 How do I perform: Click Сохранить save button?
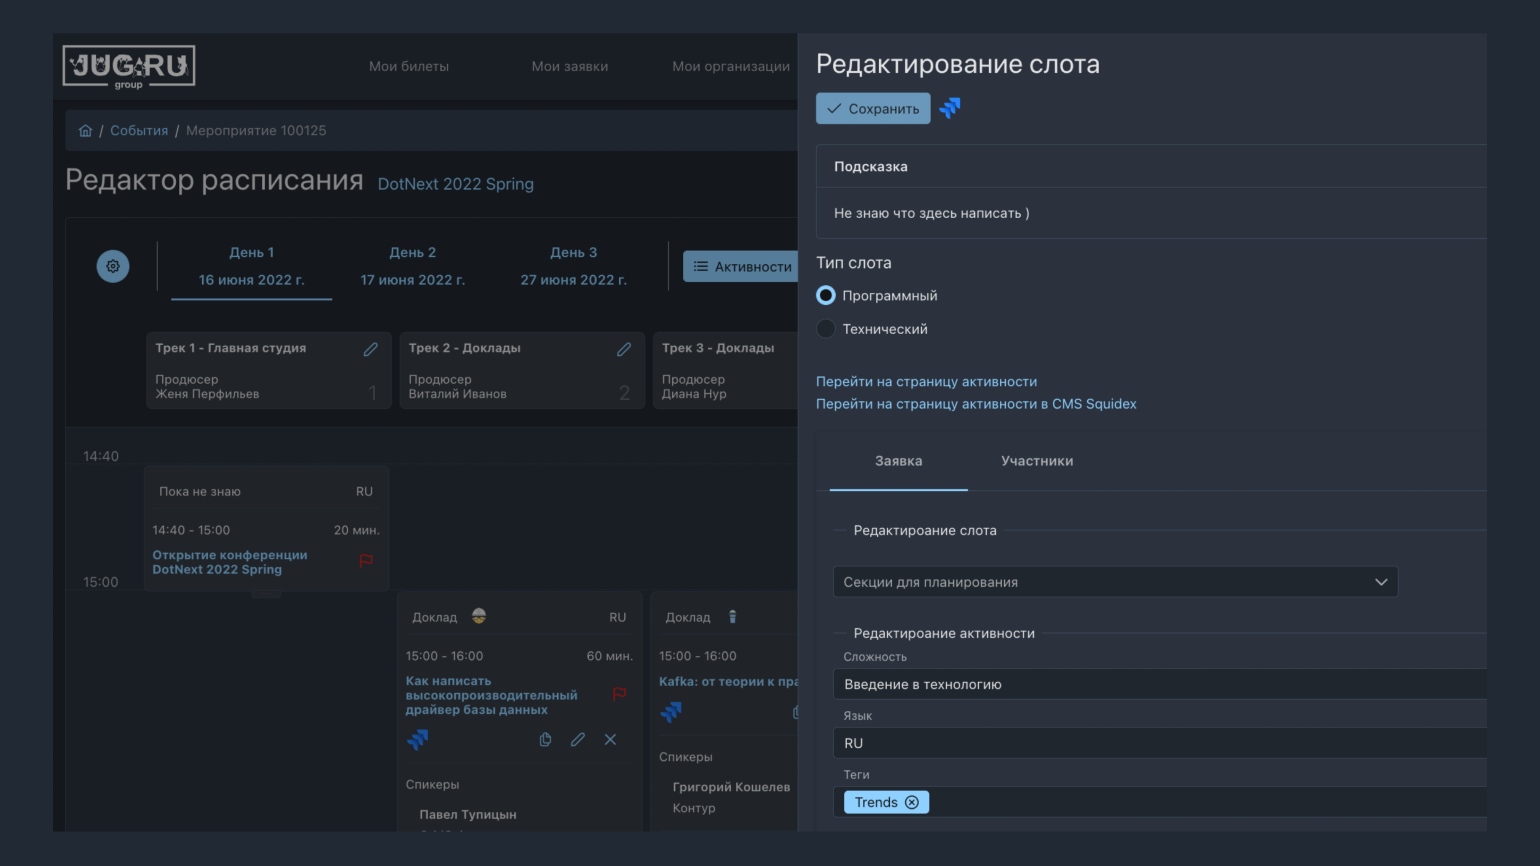[x=873, y=108]
